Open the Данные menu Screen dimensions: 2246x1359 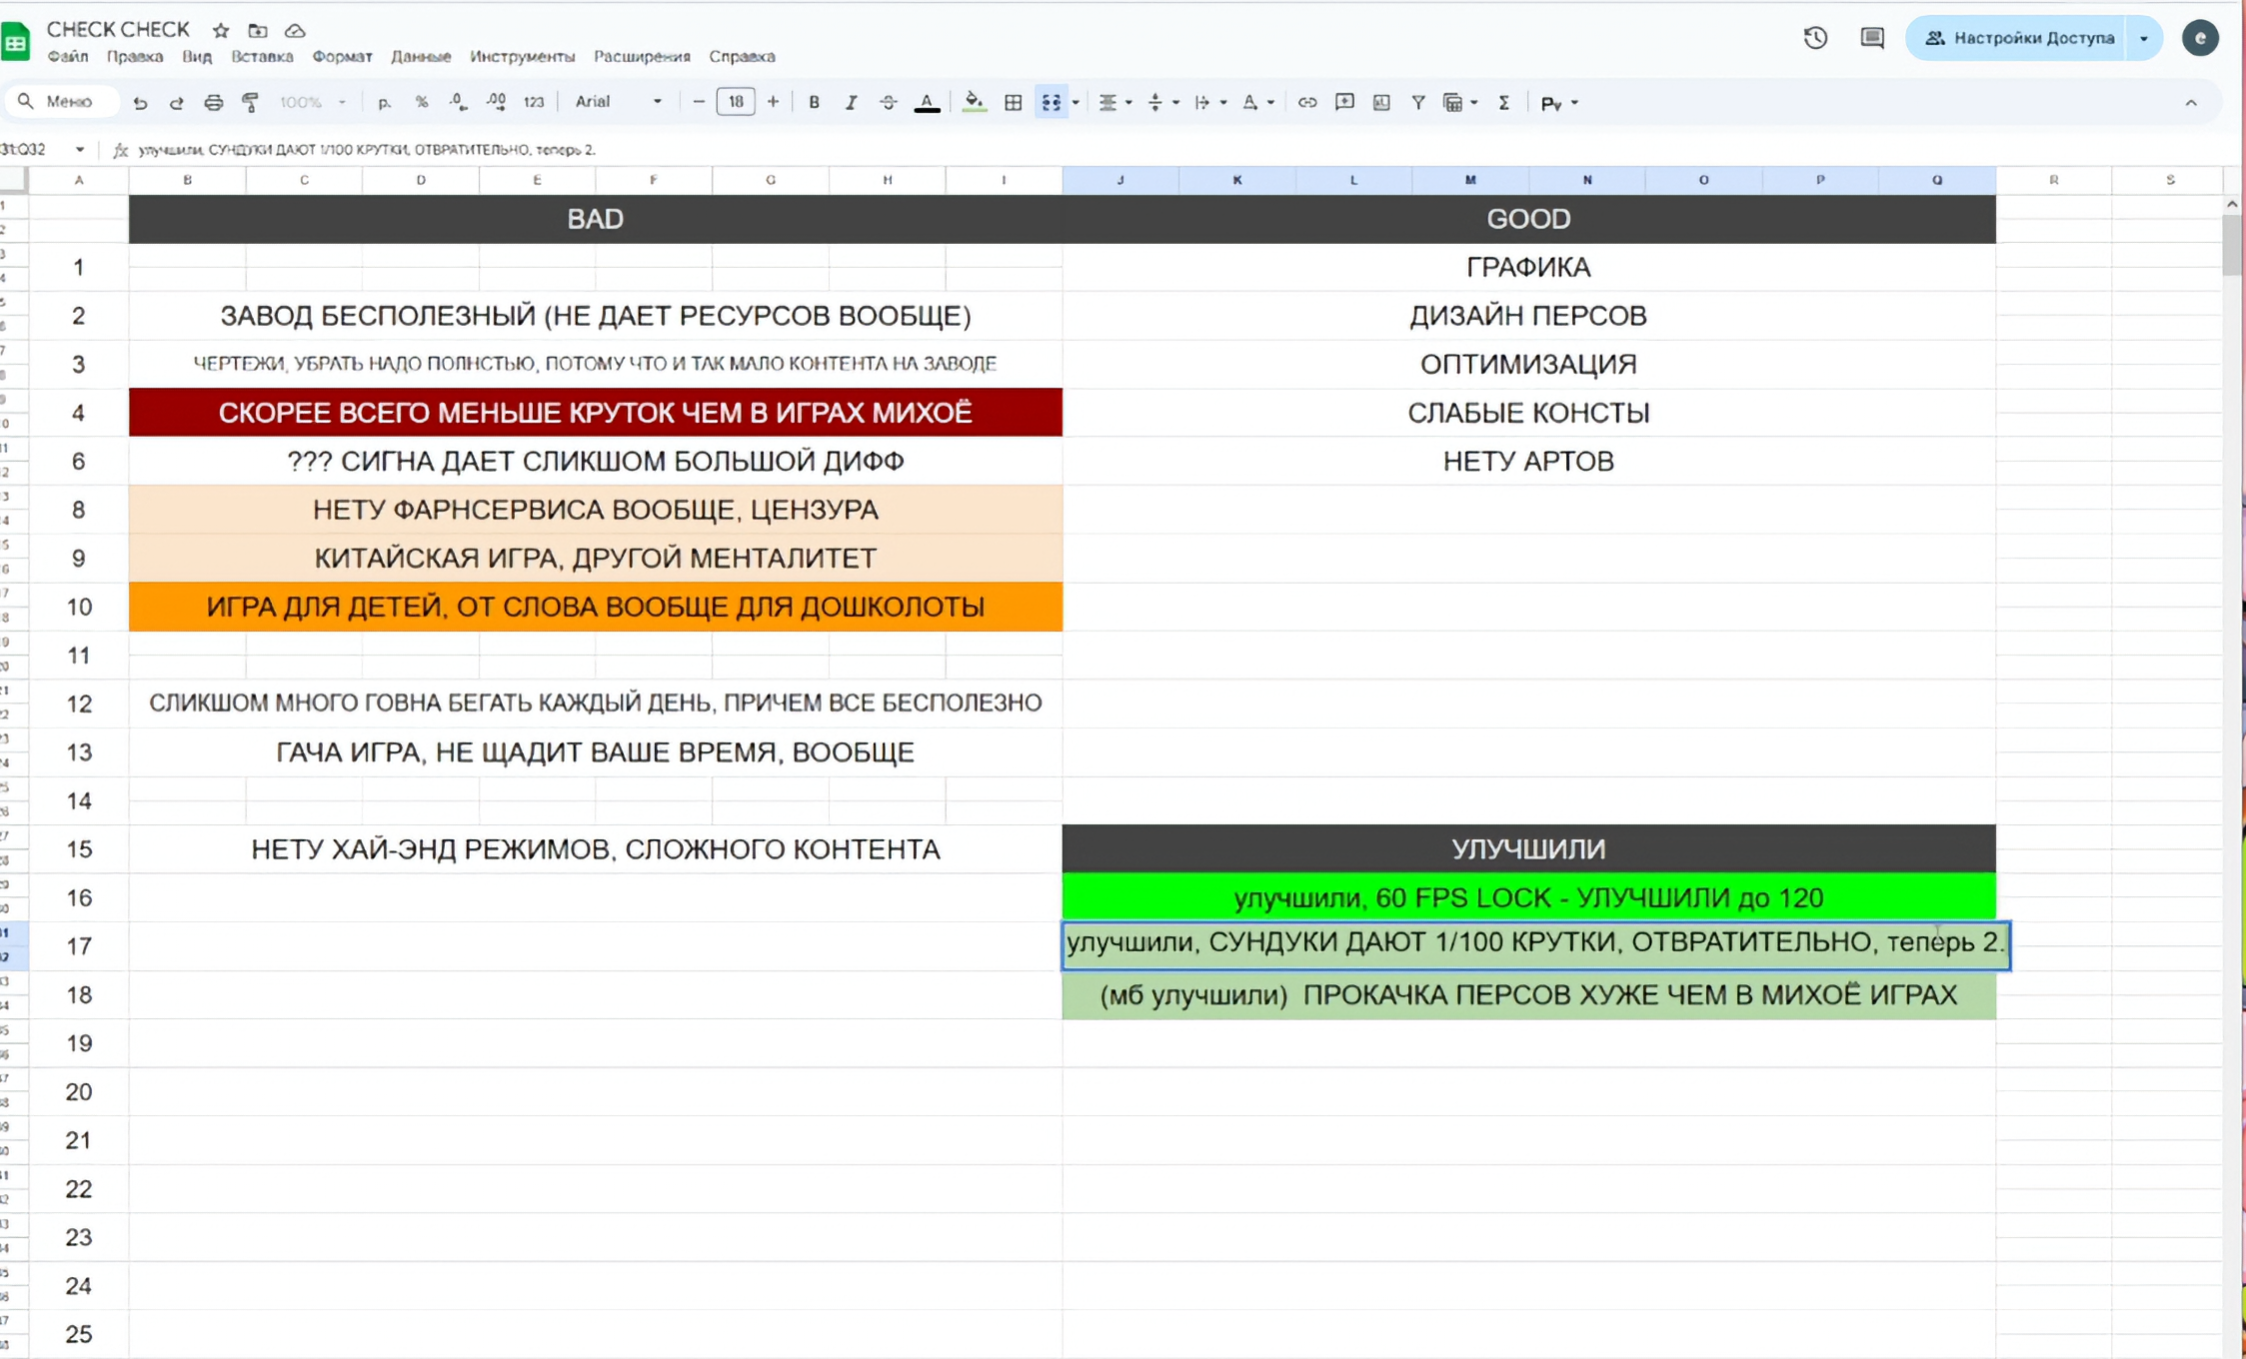(420, 57)
